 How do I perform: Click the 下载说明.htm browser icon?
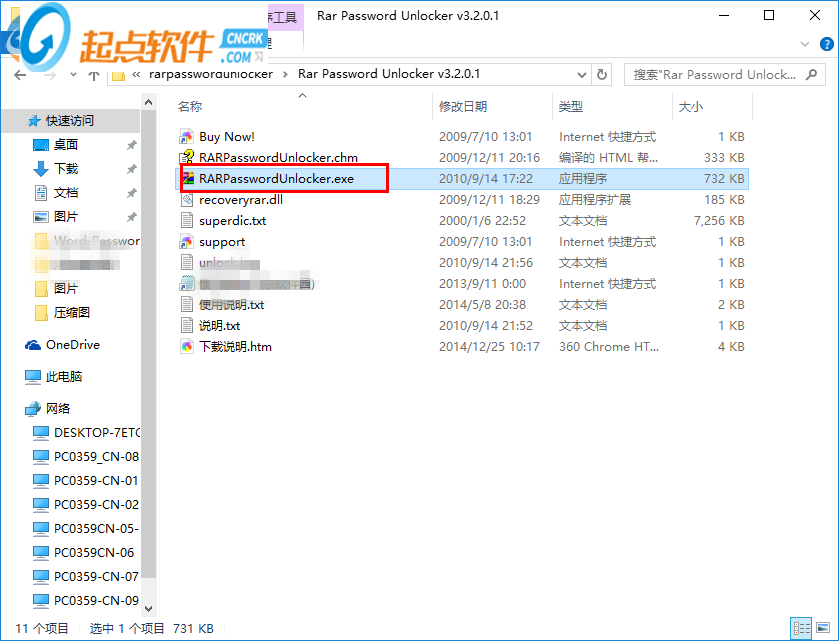tap(186, 347)
